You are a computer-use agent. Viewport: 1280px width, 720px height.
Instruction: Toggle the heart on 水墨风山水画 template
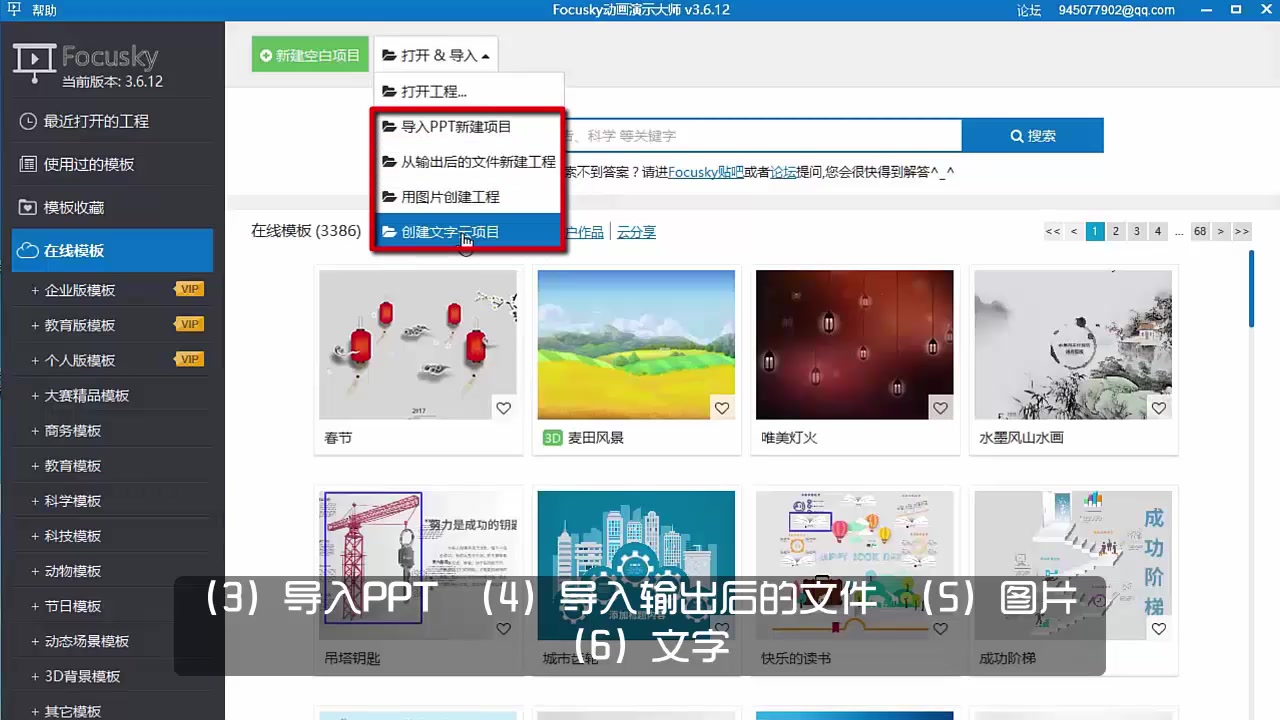point(1158,408)
